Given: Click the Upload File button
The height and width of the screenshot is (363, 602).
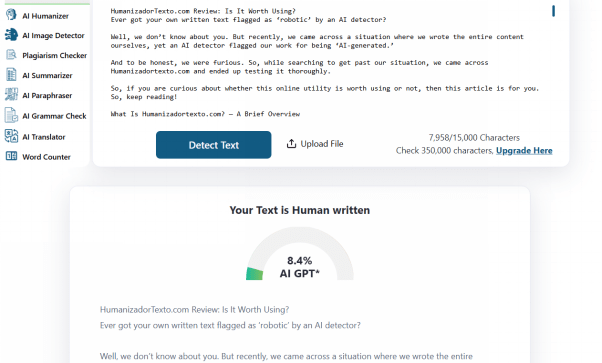Looking at the screenshot, I should 315,144.
